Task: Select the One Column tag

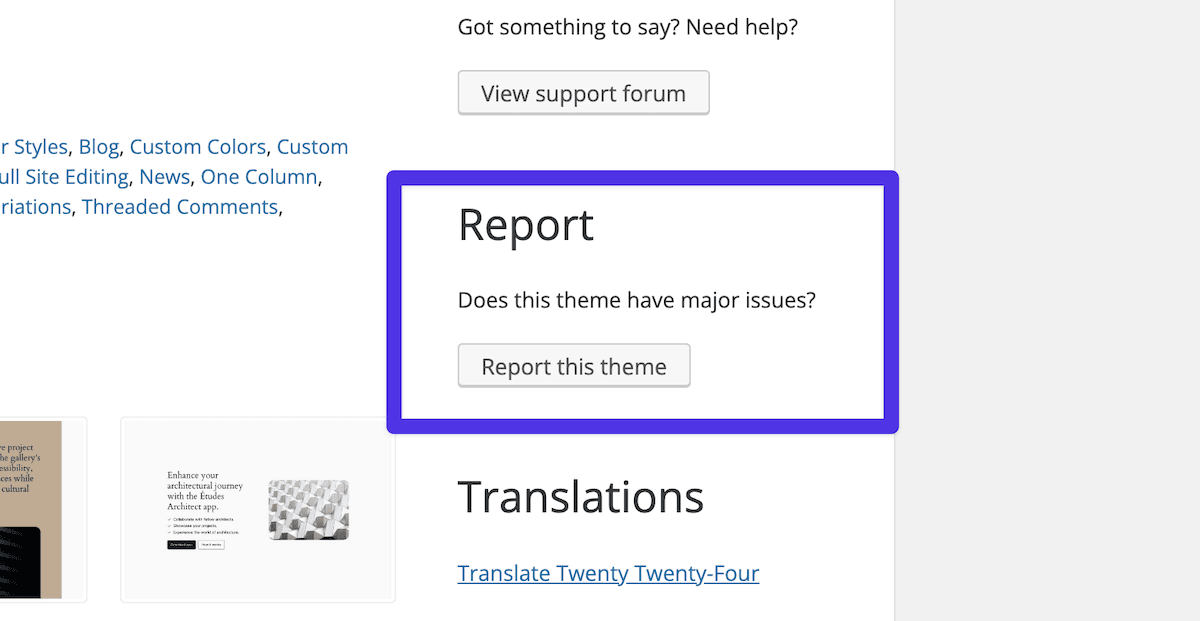Action: [259, 176]
